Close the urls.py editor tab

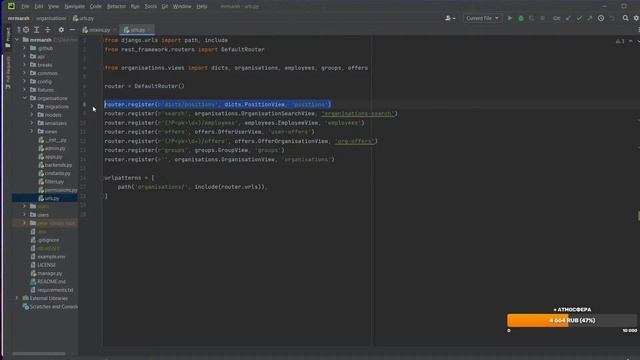coord(150,30)
